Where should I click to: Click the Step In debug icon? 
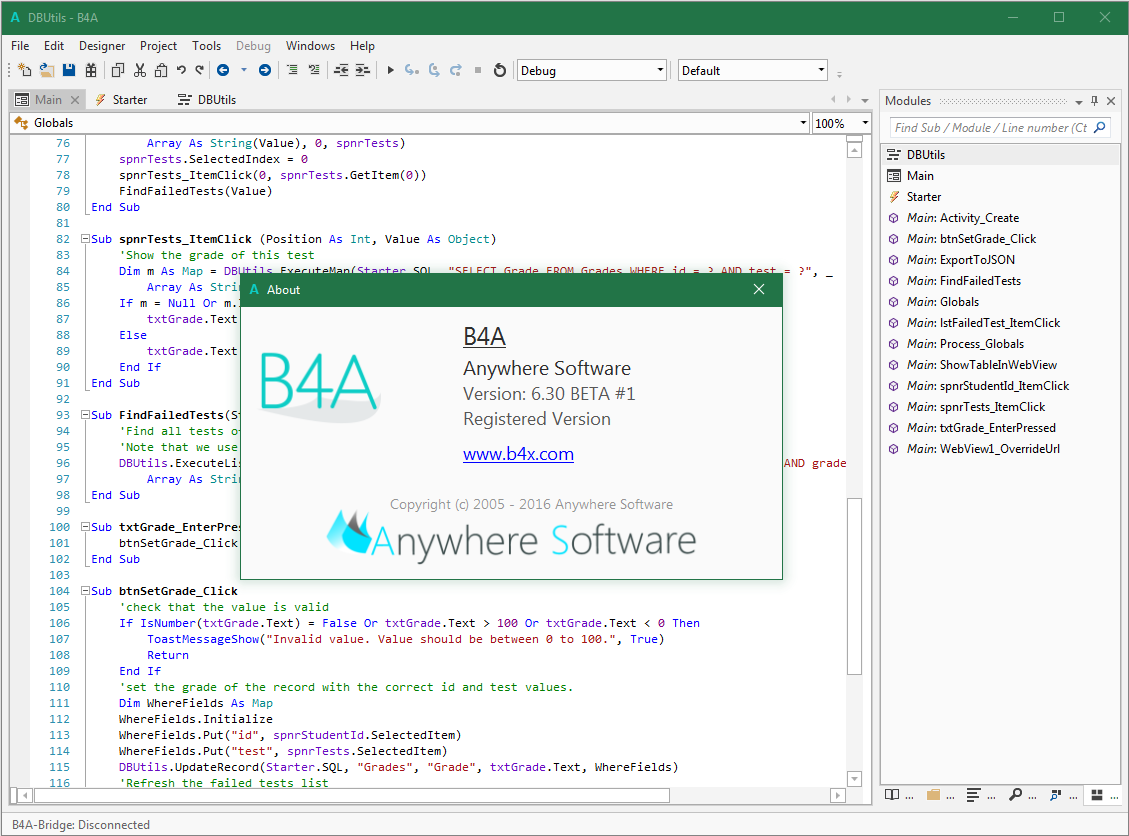pyautogui.click(x=412, y=70)
